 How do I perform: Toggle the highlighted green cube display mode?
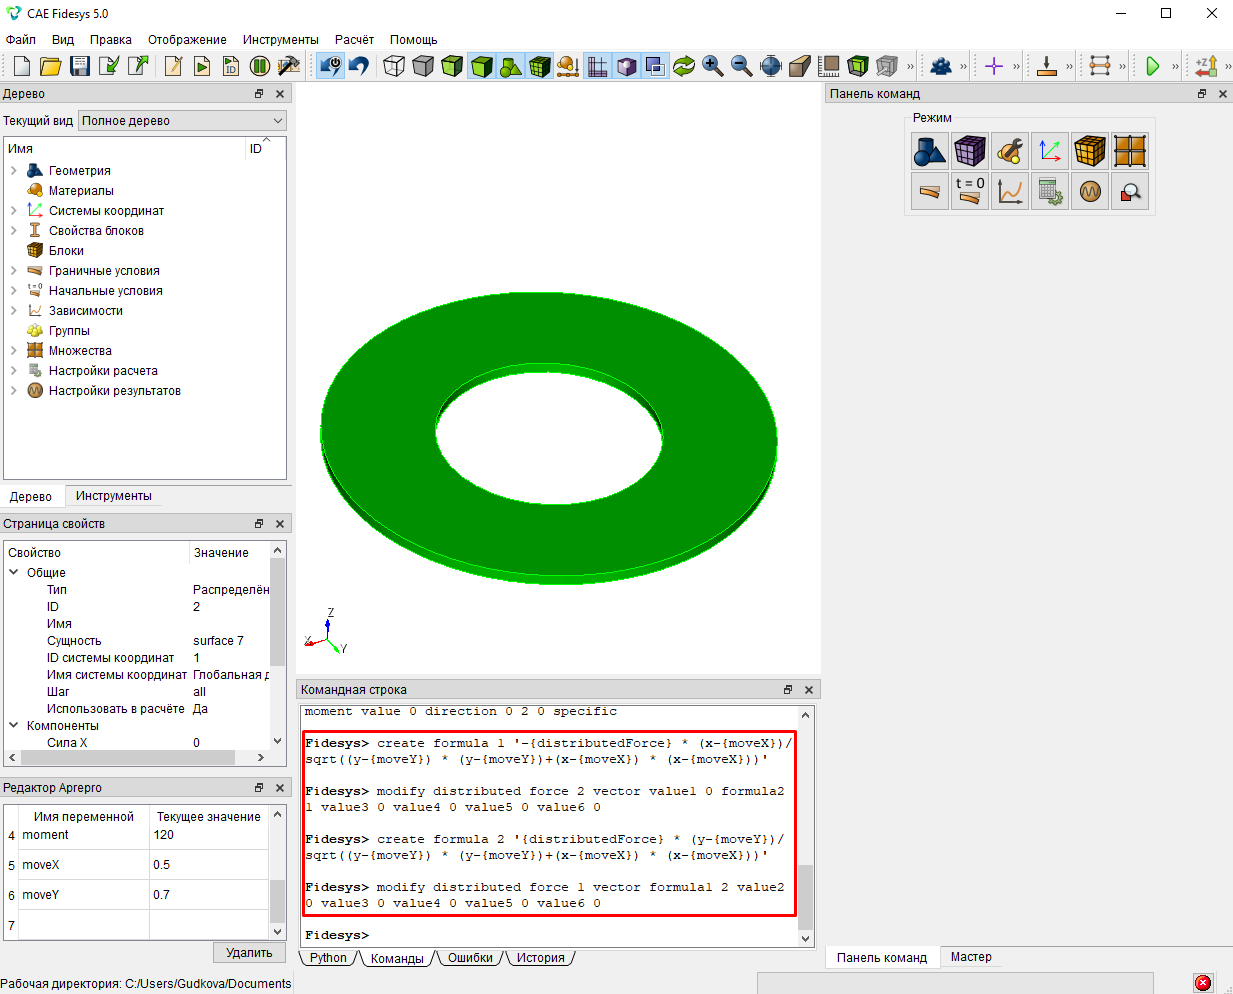pos(481,66)
